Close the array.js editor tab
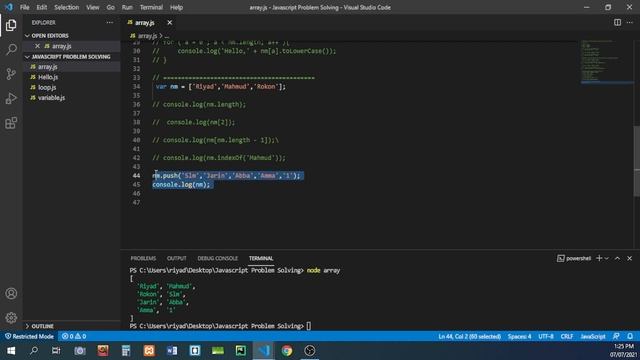Viewport: 640px width, 360px height. point(169,23)
